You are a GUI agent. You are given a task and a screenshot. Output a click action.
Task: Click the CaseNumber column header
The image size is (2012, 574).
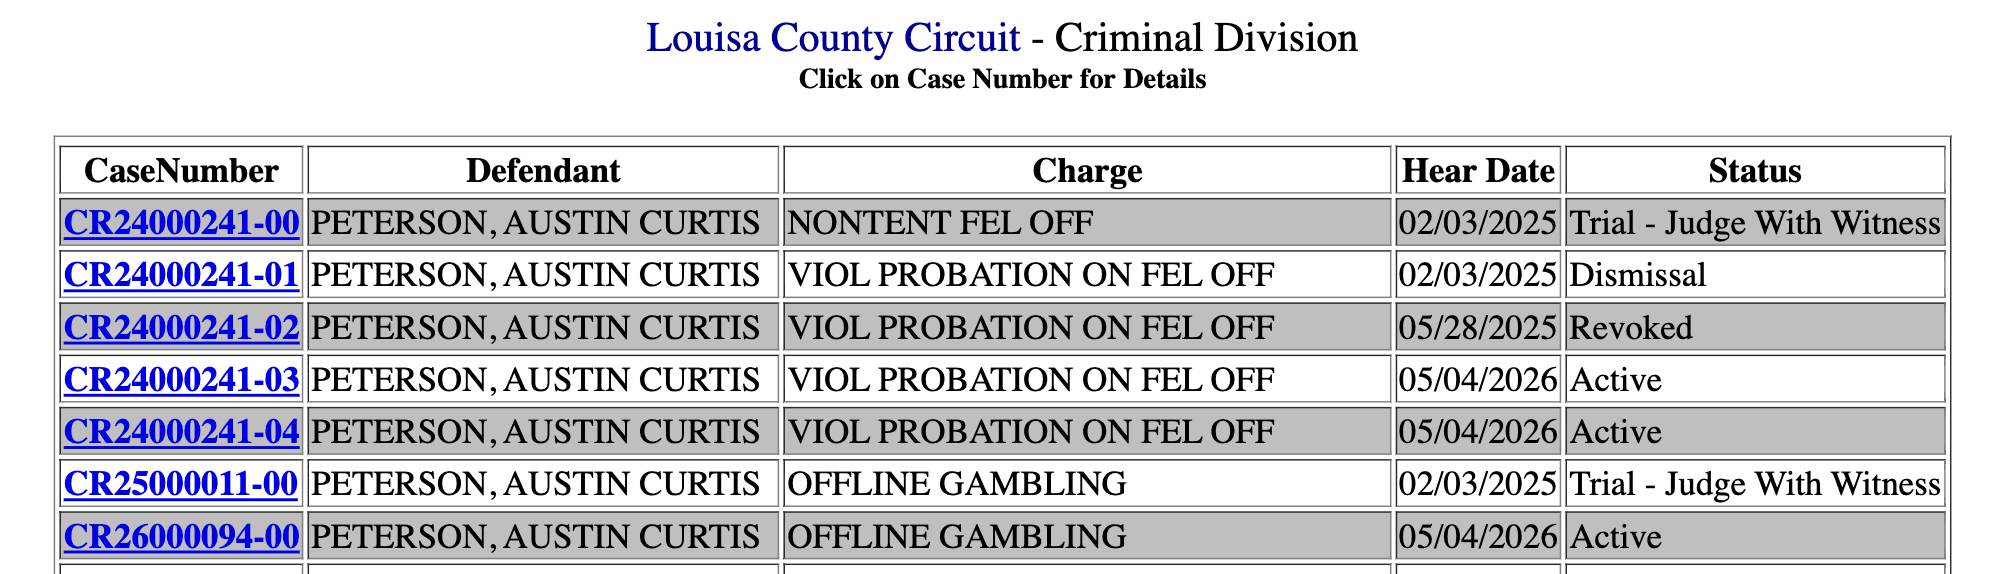(x=181, y=170)
